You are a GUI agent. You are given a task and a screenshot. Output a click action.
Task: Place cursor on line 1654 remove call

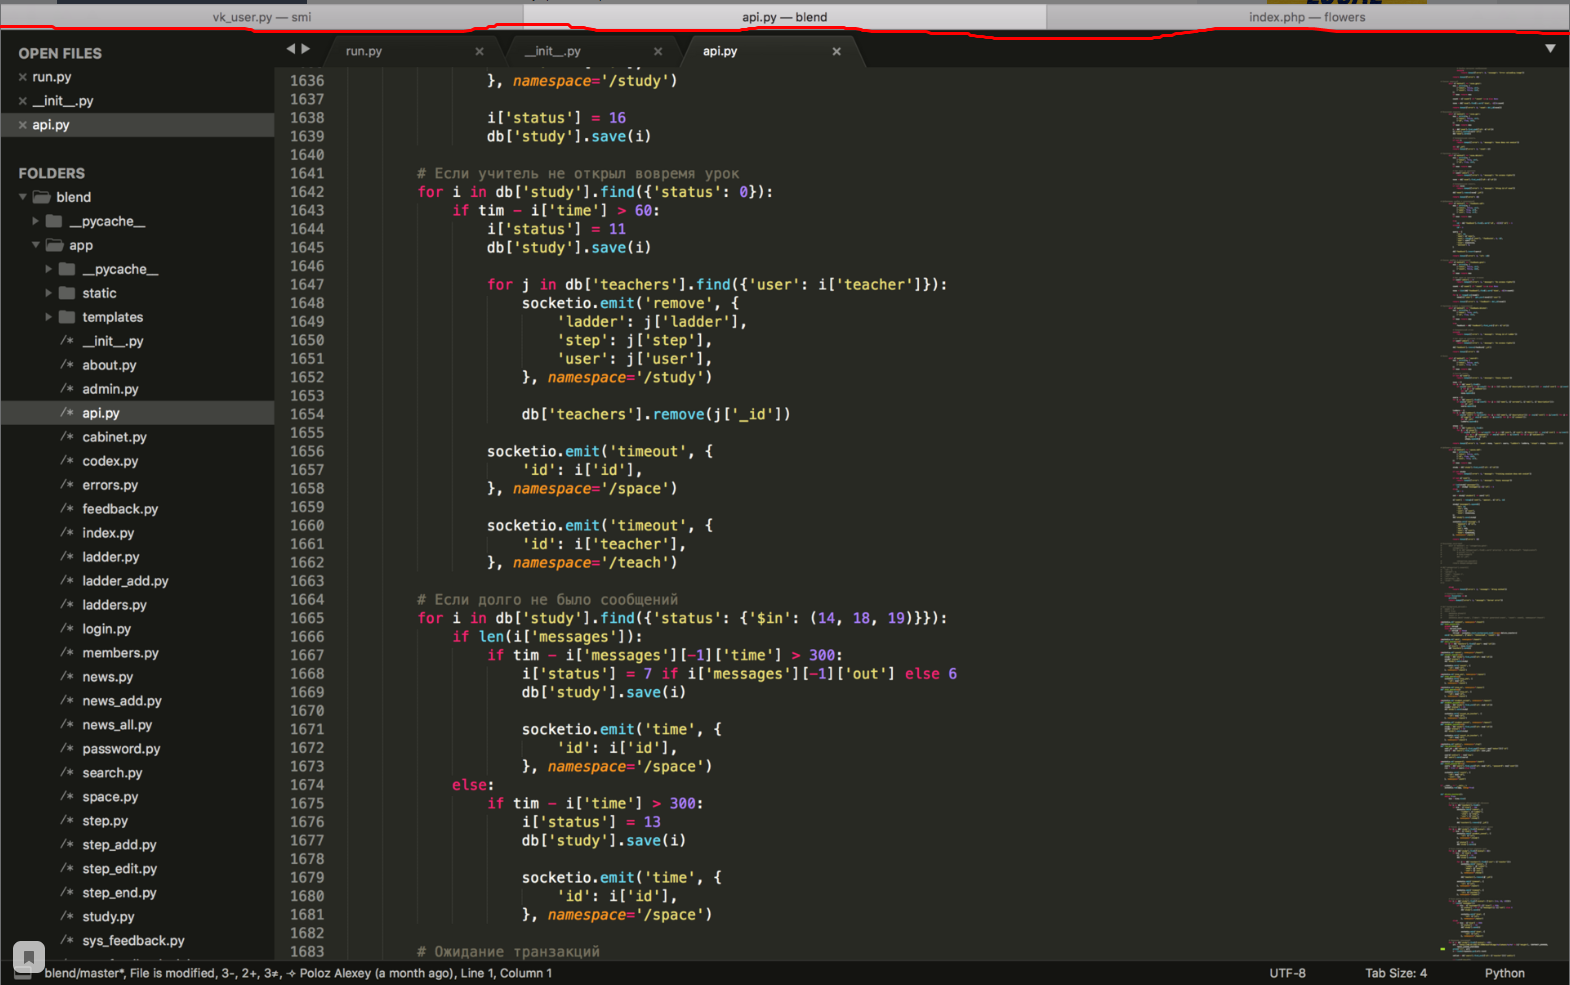tap(655, 414)
